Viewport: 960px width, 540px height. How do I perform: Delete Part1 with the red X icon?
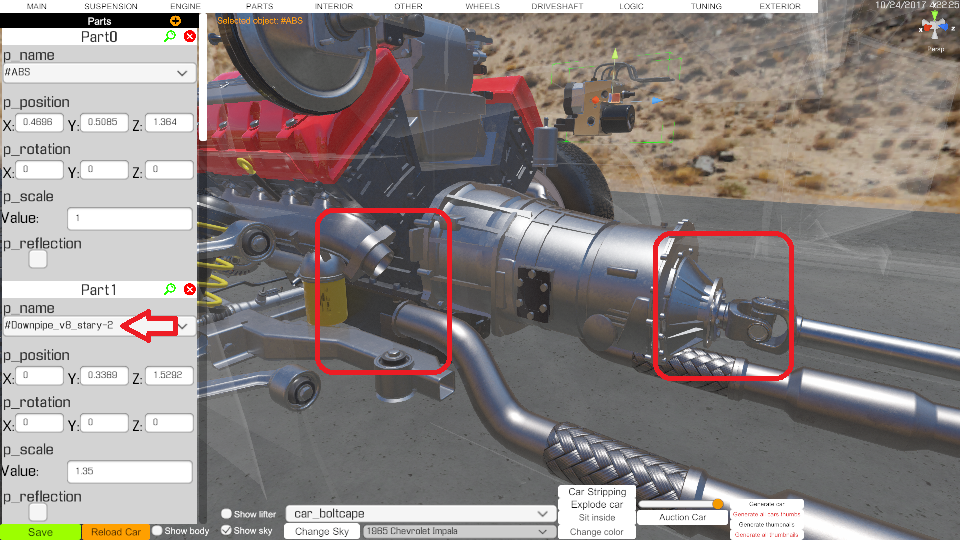[190, 289]
